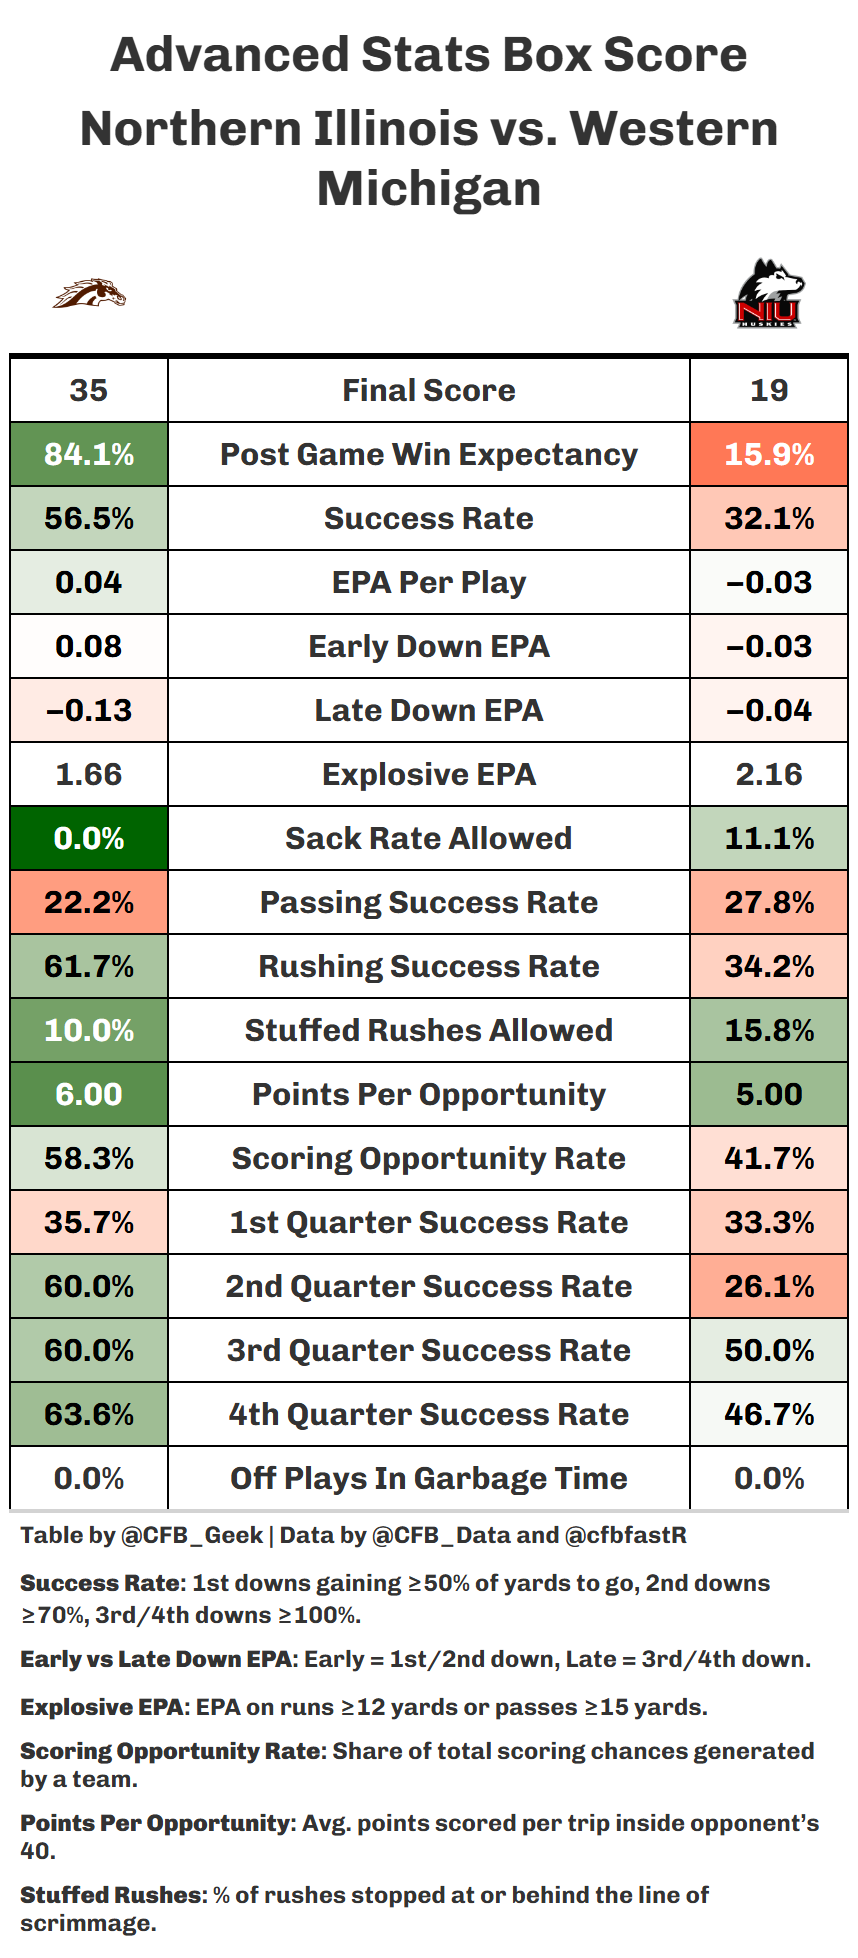The width and height of the screenshot is (858, 1958).
Task: Select the "Stuffed Rushes Allowed" row label
Action: (x=429, y=1030)
